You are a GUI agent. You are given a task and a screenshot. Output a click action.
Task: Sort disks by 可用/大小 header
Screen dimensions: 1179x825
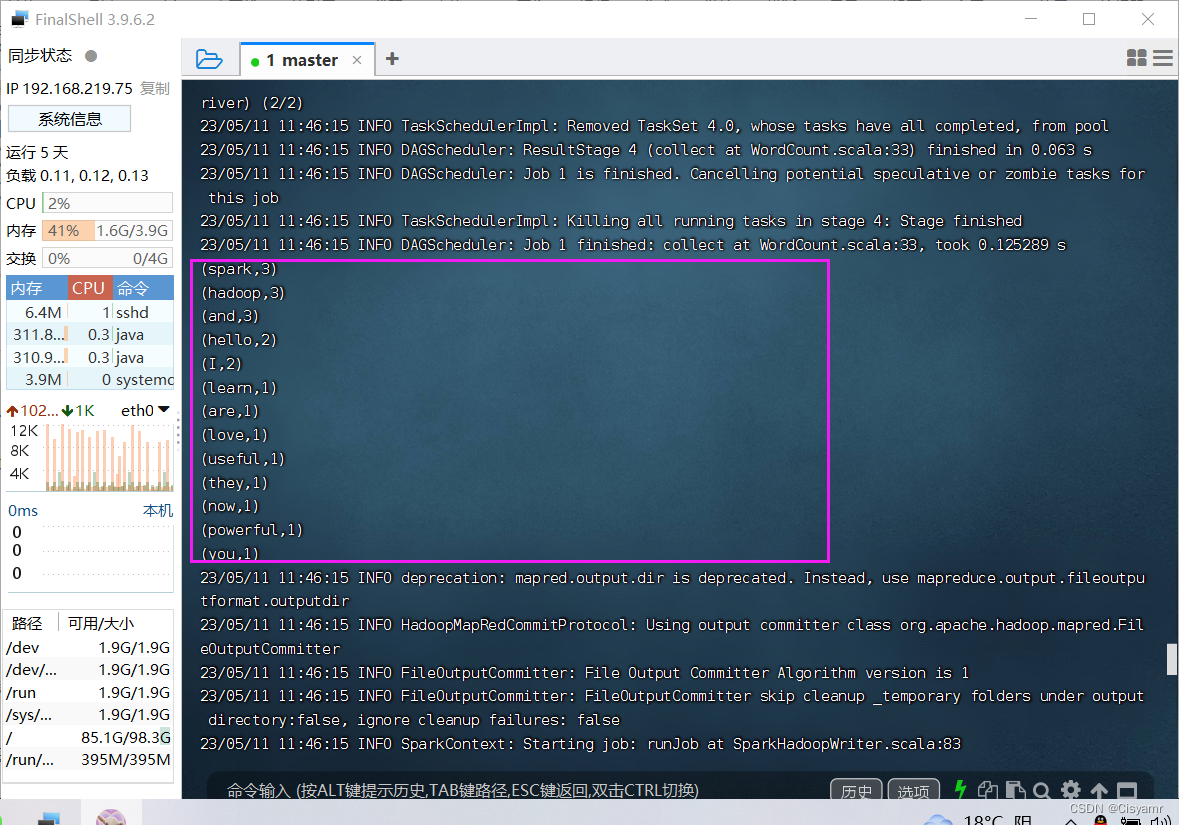point(101,623)
